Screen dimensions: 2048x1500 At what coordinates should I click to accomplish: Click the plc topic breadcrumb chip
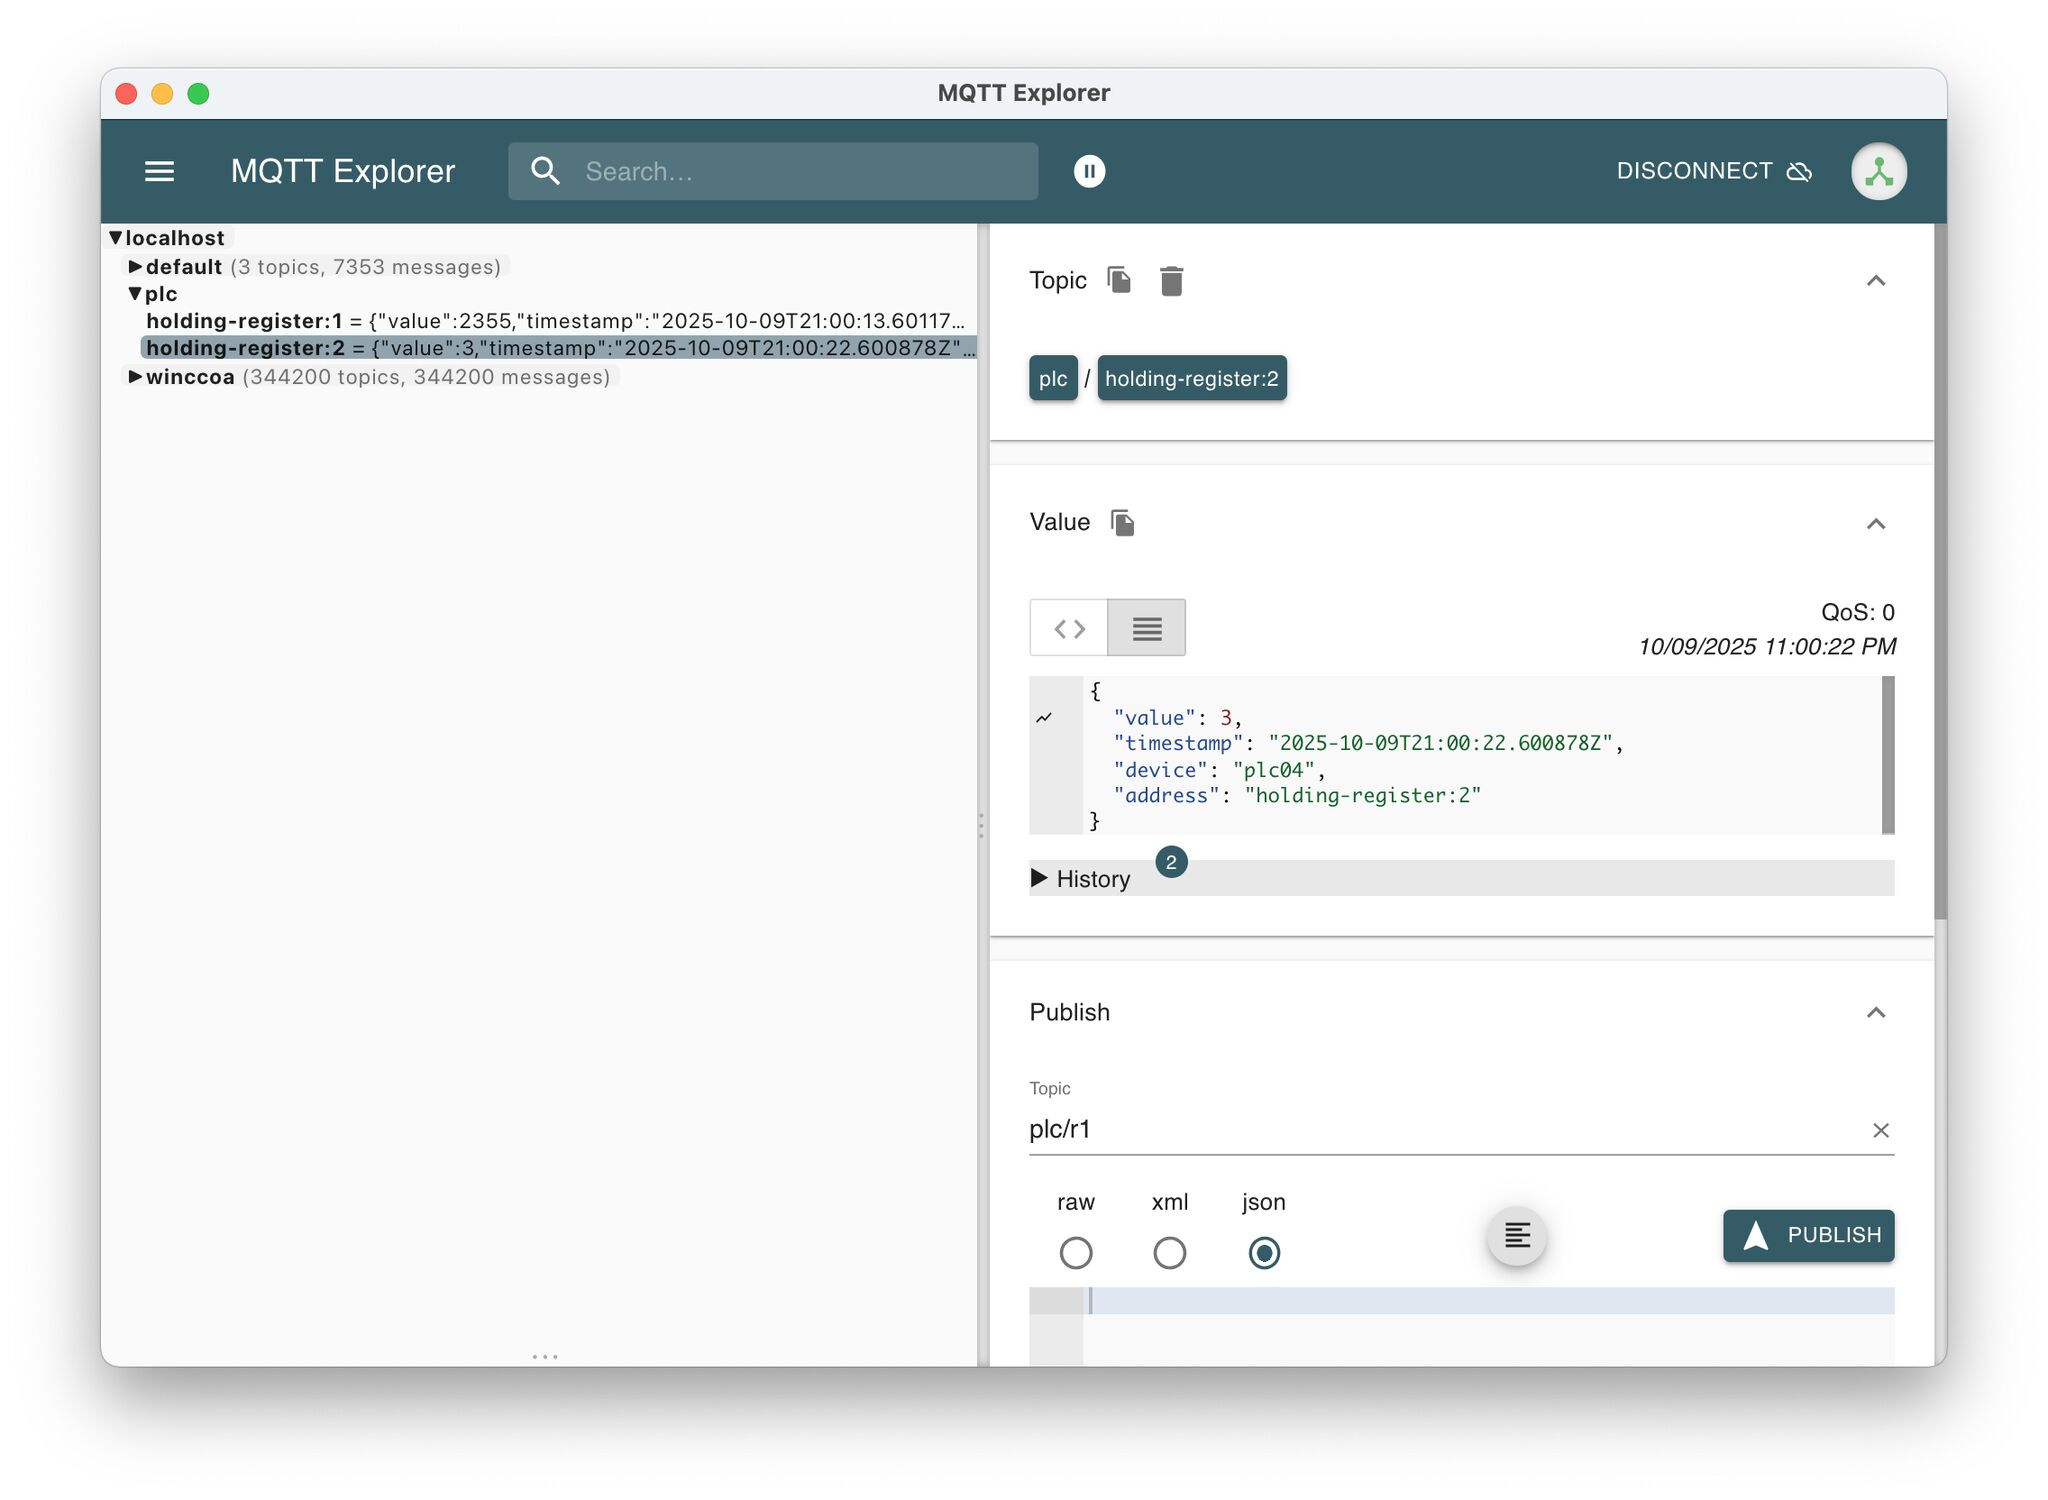click(x=1052, y=379)
